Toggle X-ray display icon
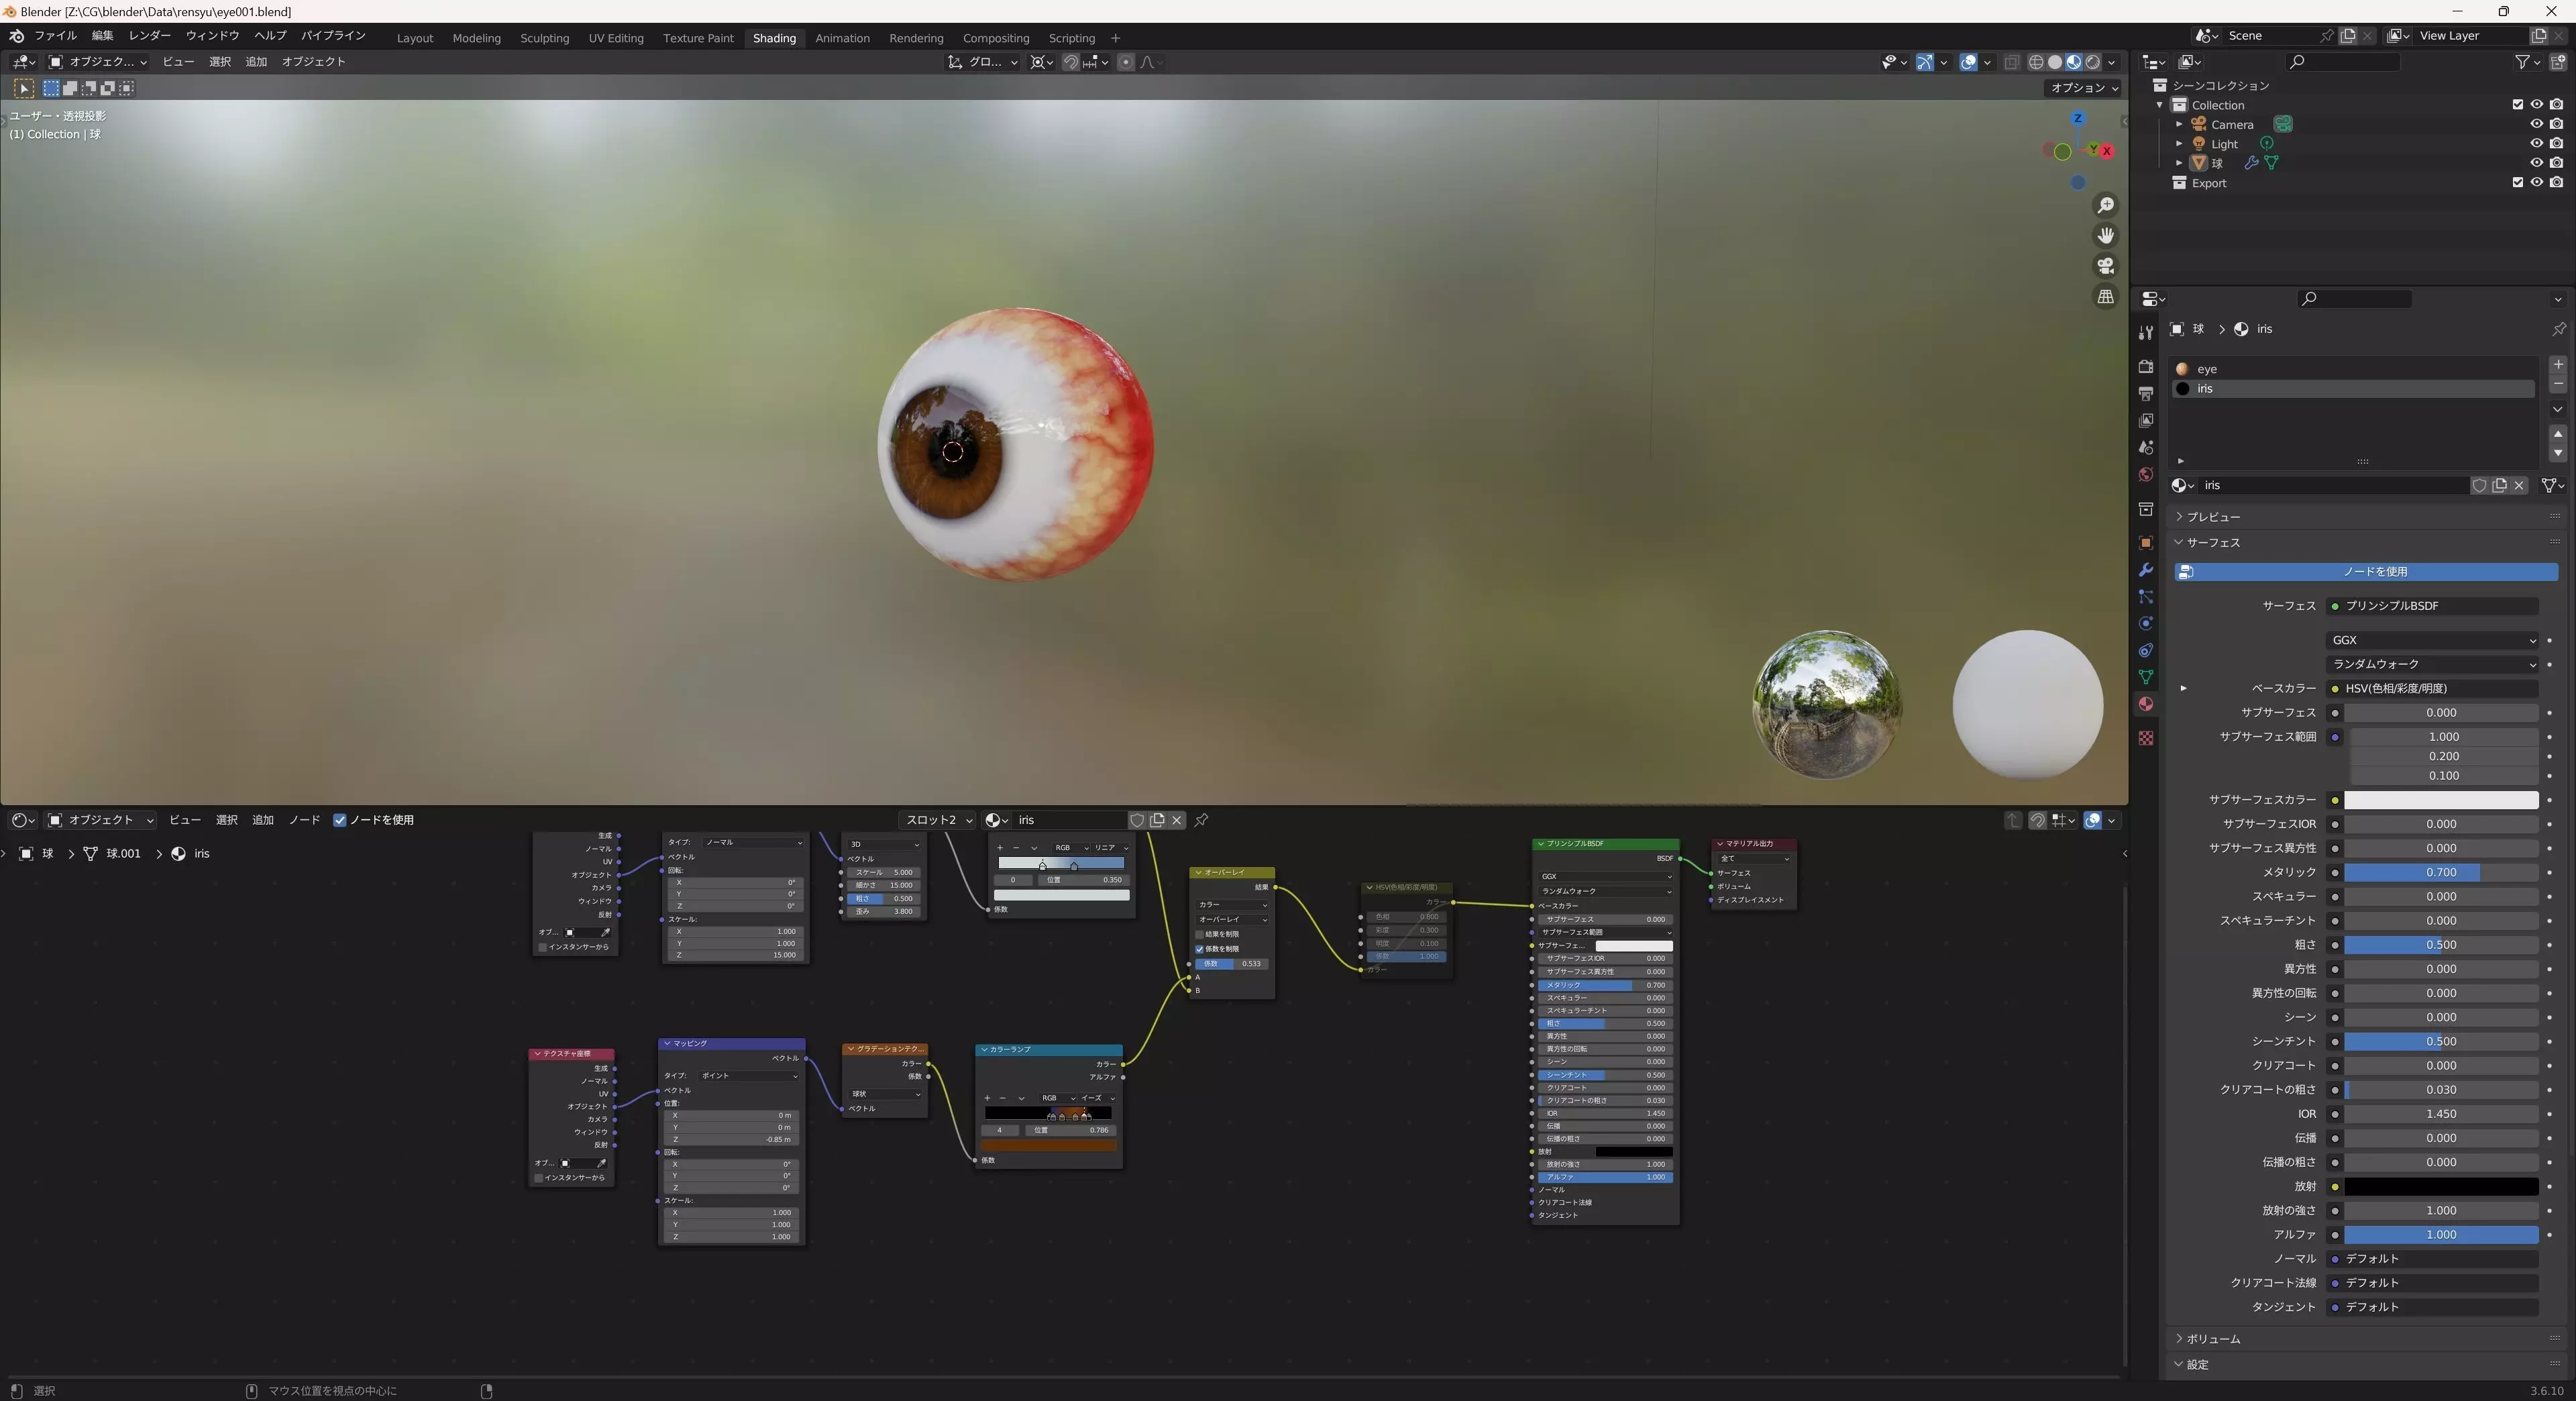 point(2011,62)
